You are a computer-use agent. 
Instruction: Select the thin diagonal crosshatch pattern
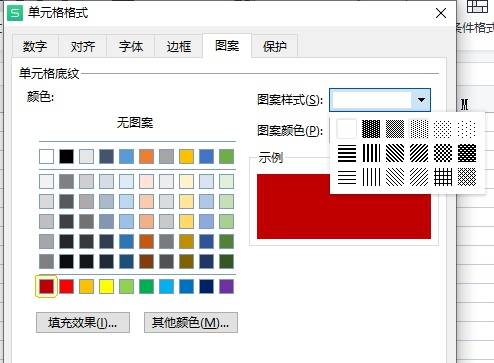467,177
